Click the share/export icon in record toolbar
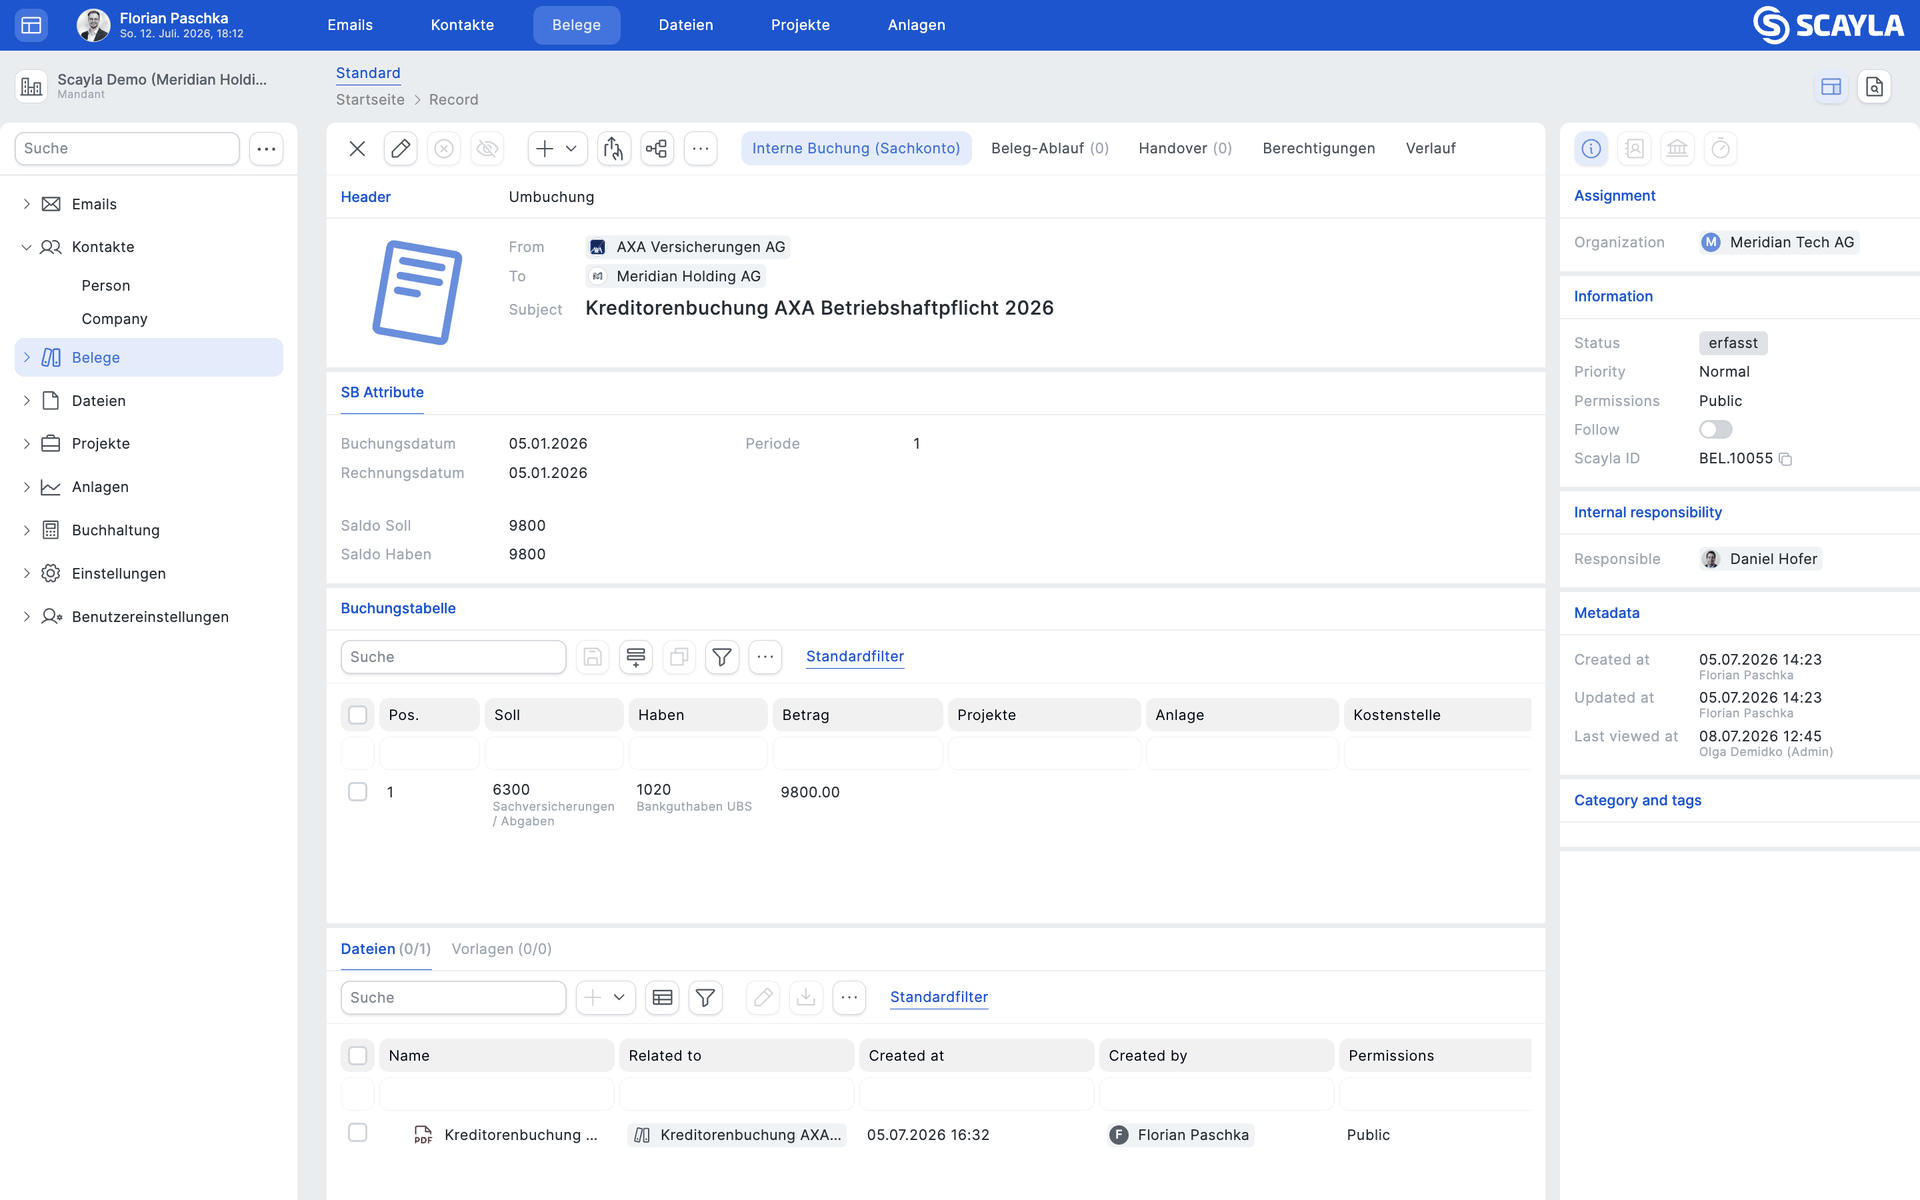 coord(613,149)
